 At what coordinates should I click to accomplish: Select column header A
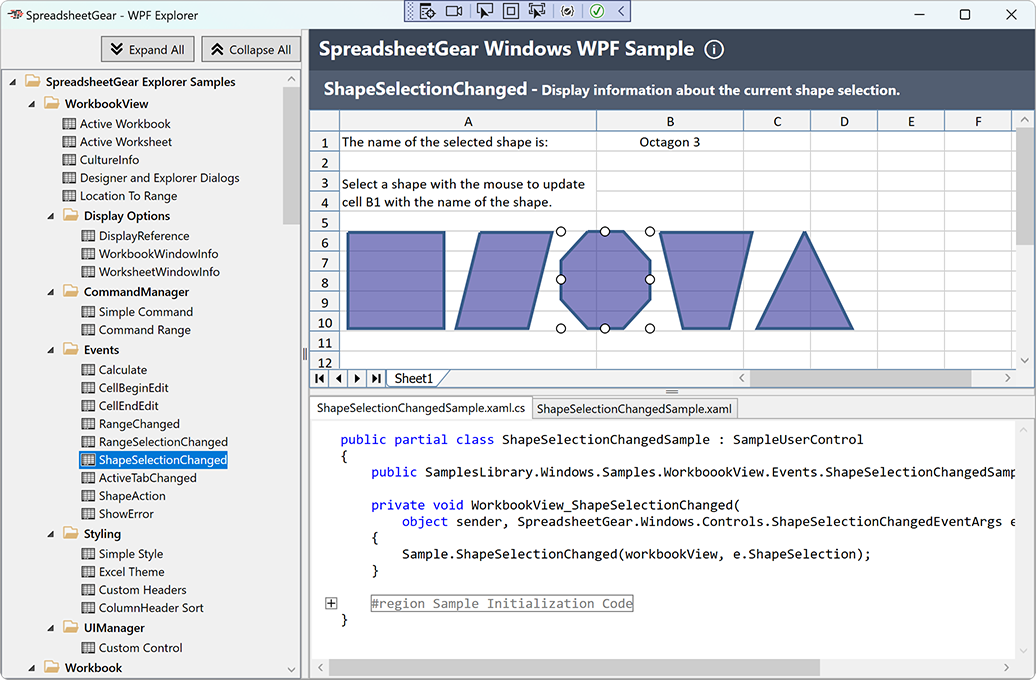click(468, 122)
